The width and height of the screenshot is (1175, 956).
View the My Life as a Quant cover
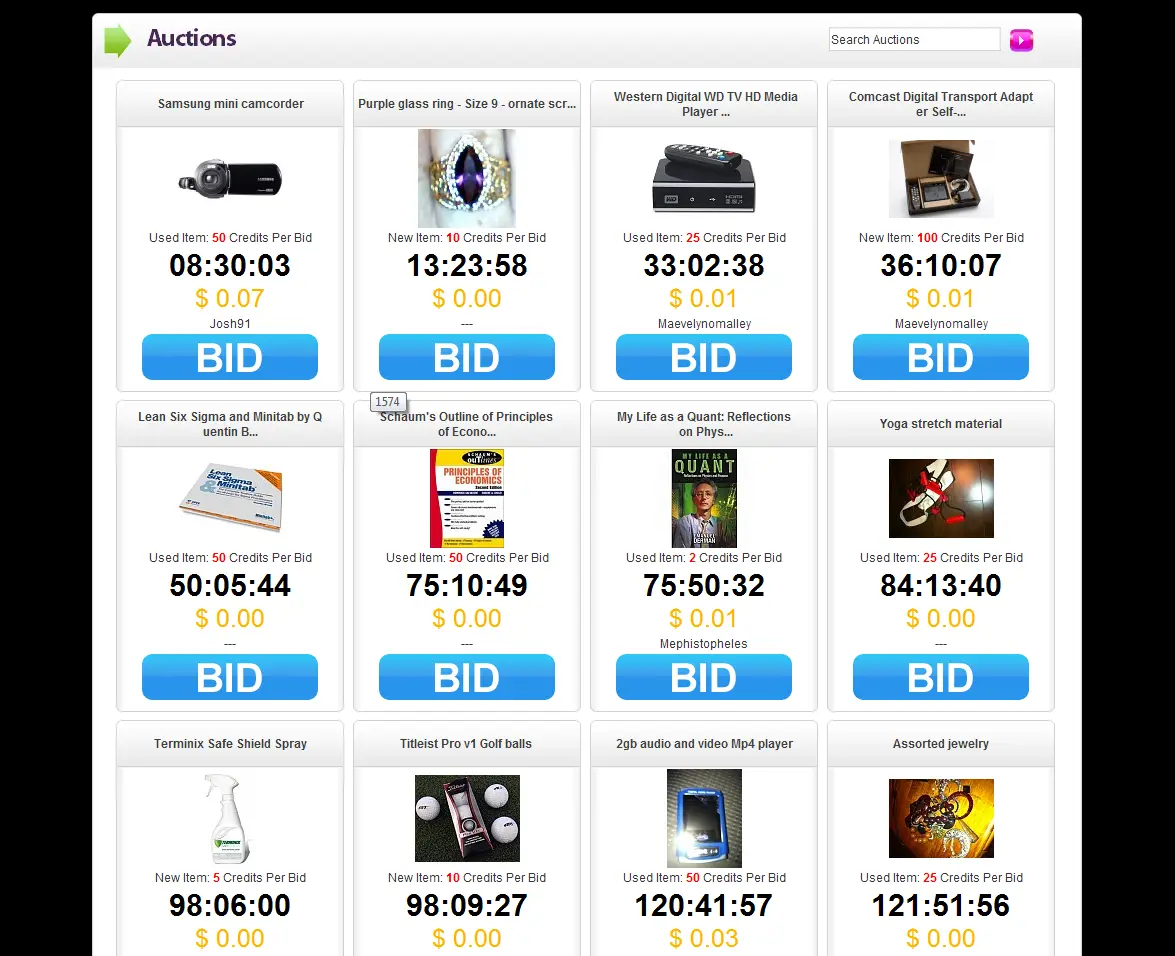point(704,498)
